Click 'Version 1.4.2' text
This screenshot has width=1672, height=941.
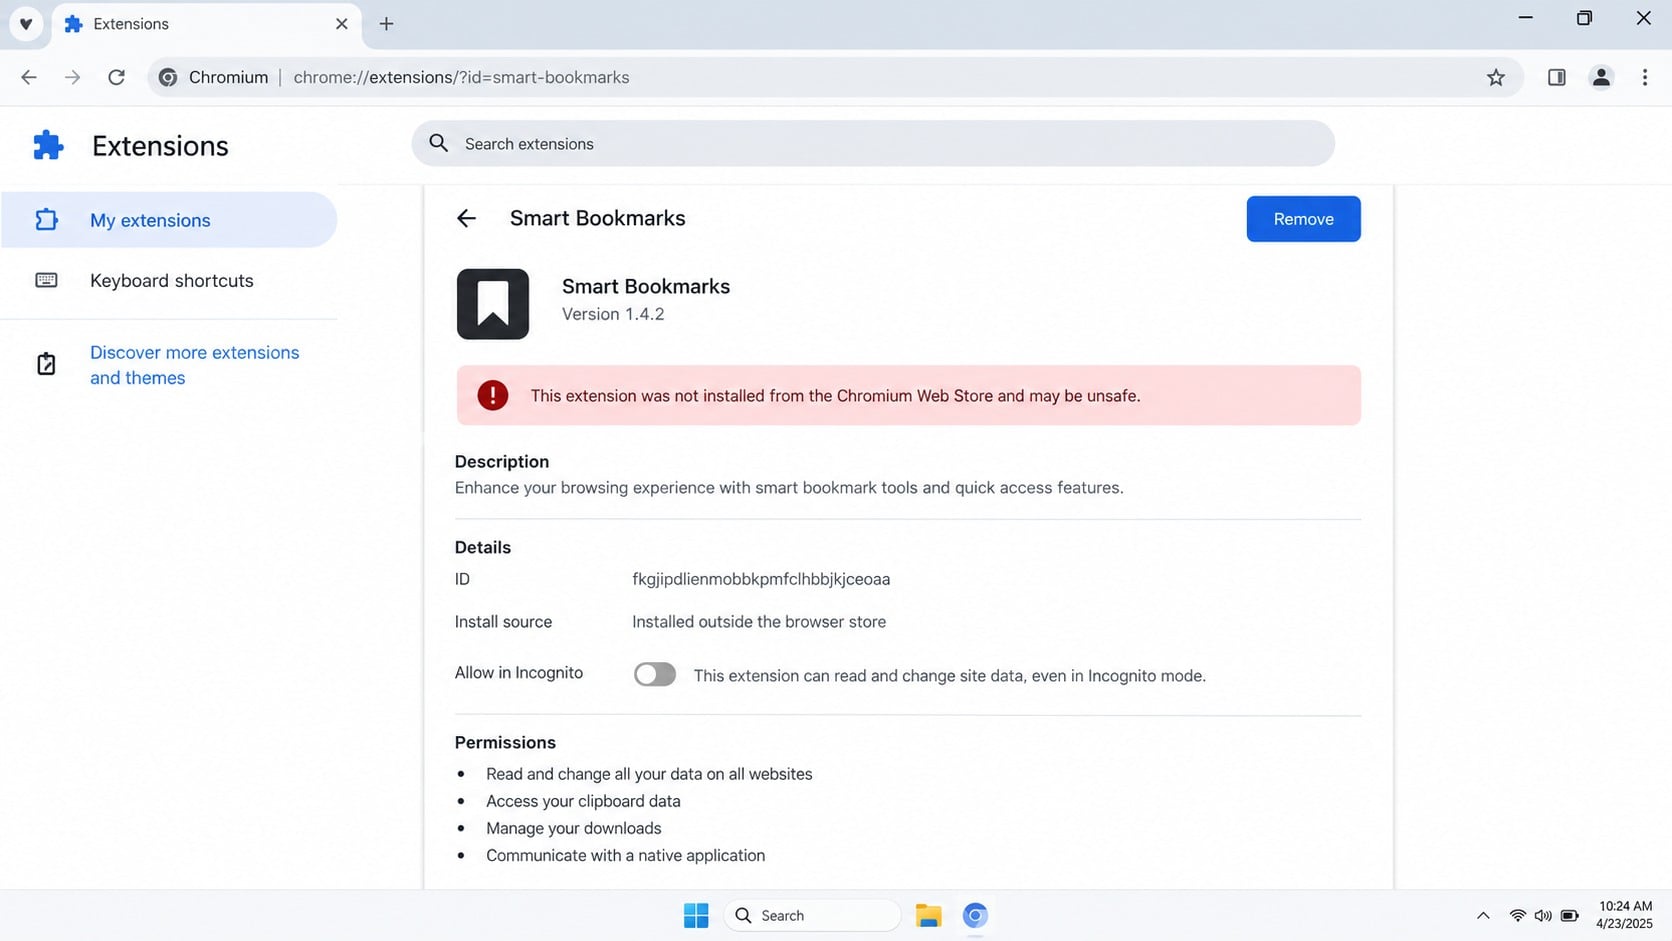click(x=613, y=314)
